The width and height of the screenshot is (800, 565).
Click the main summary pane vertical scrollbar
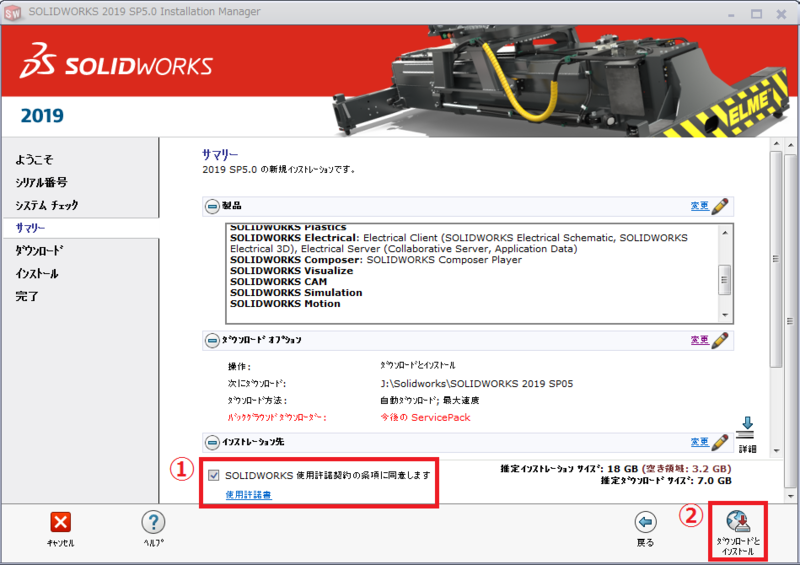775,300
